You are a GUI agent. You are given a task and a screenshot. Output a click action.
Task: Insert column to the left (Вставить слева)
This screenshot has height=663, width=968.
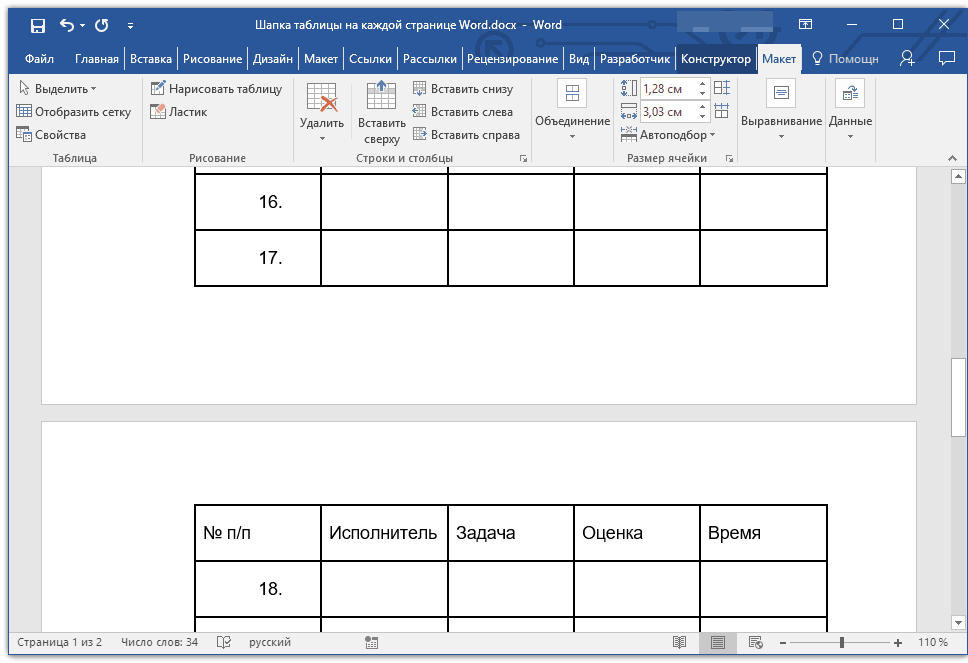(462, 112)
